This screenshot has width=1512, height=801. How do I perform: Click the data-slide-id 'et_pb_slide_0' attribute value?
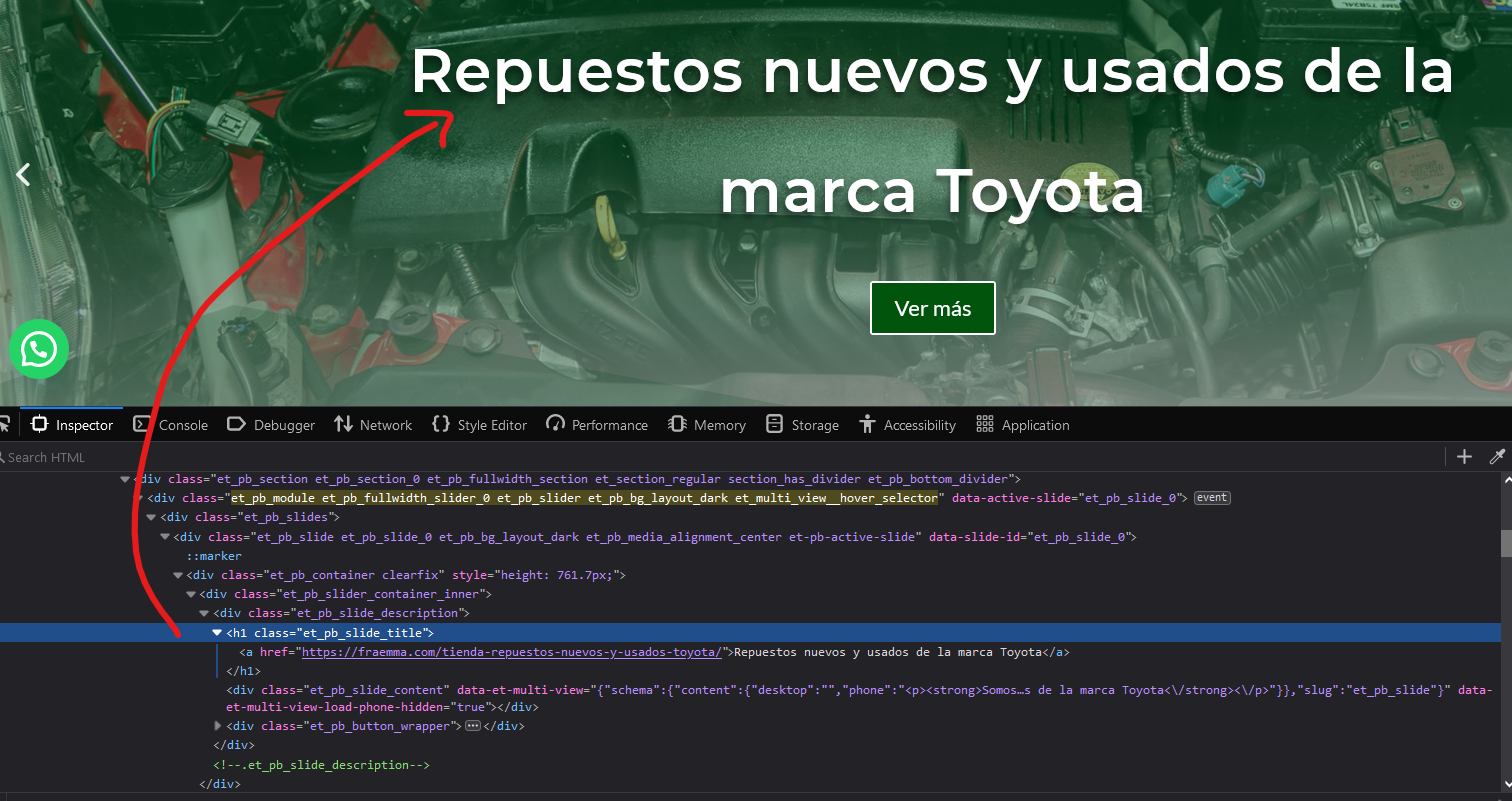click(x=1080, y=537)
